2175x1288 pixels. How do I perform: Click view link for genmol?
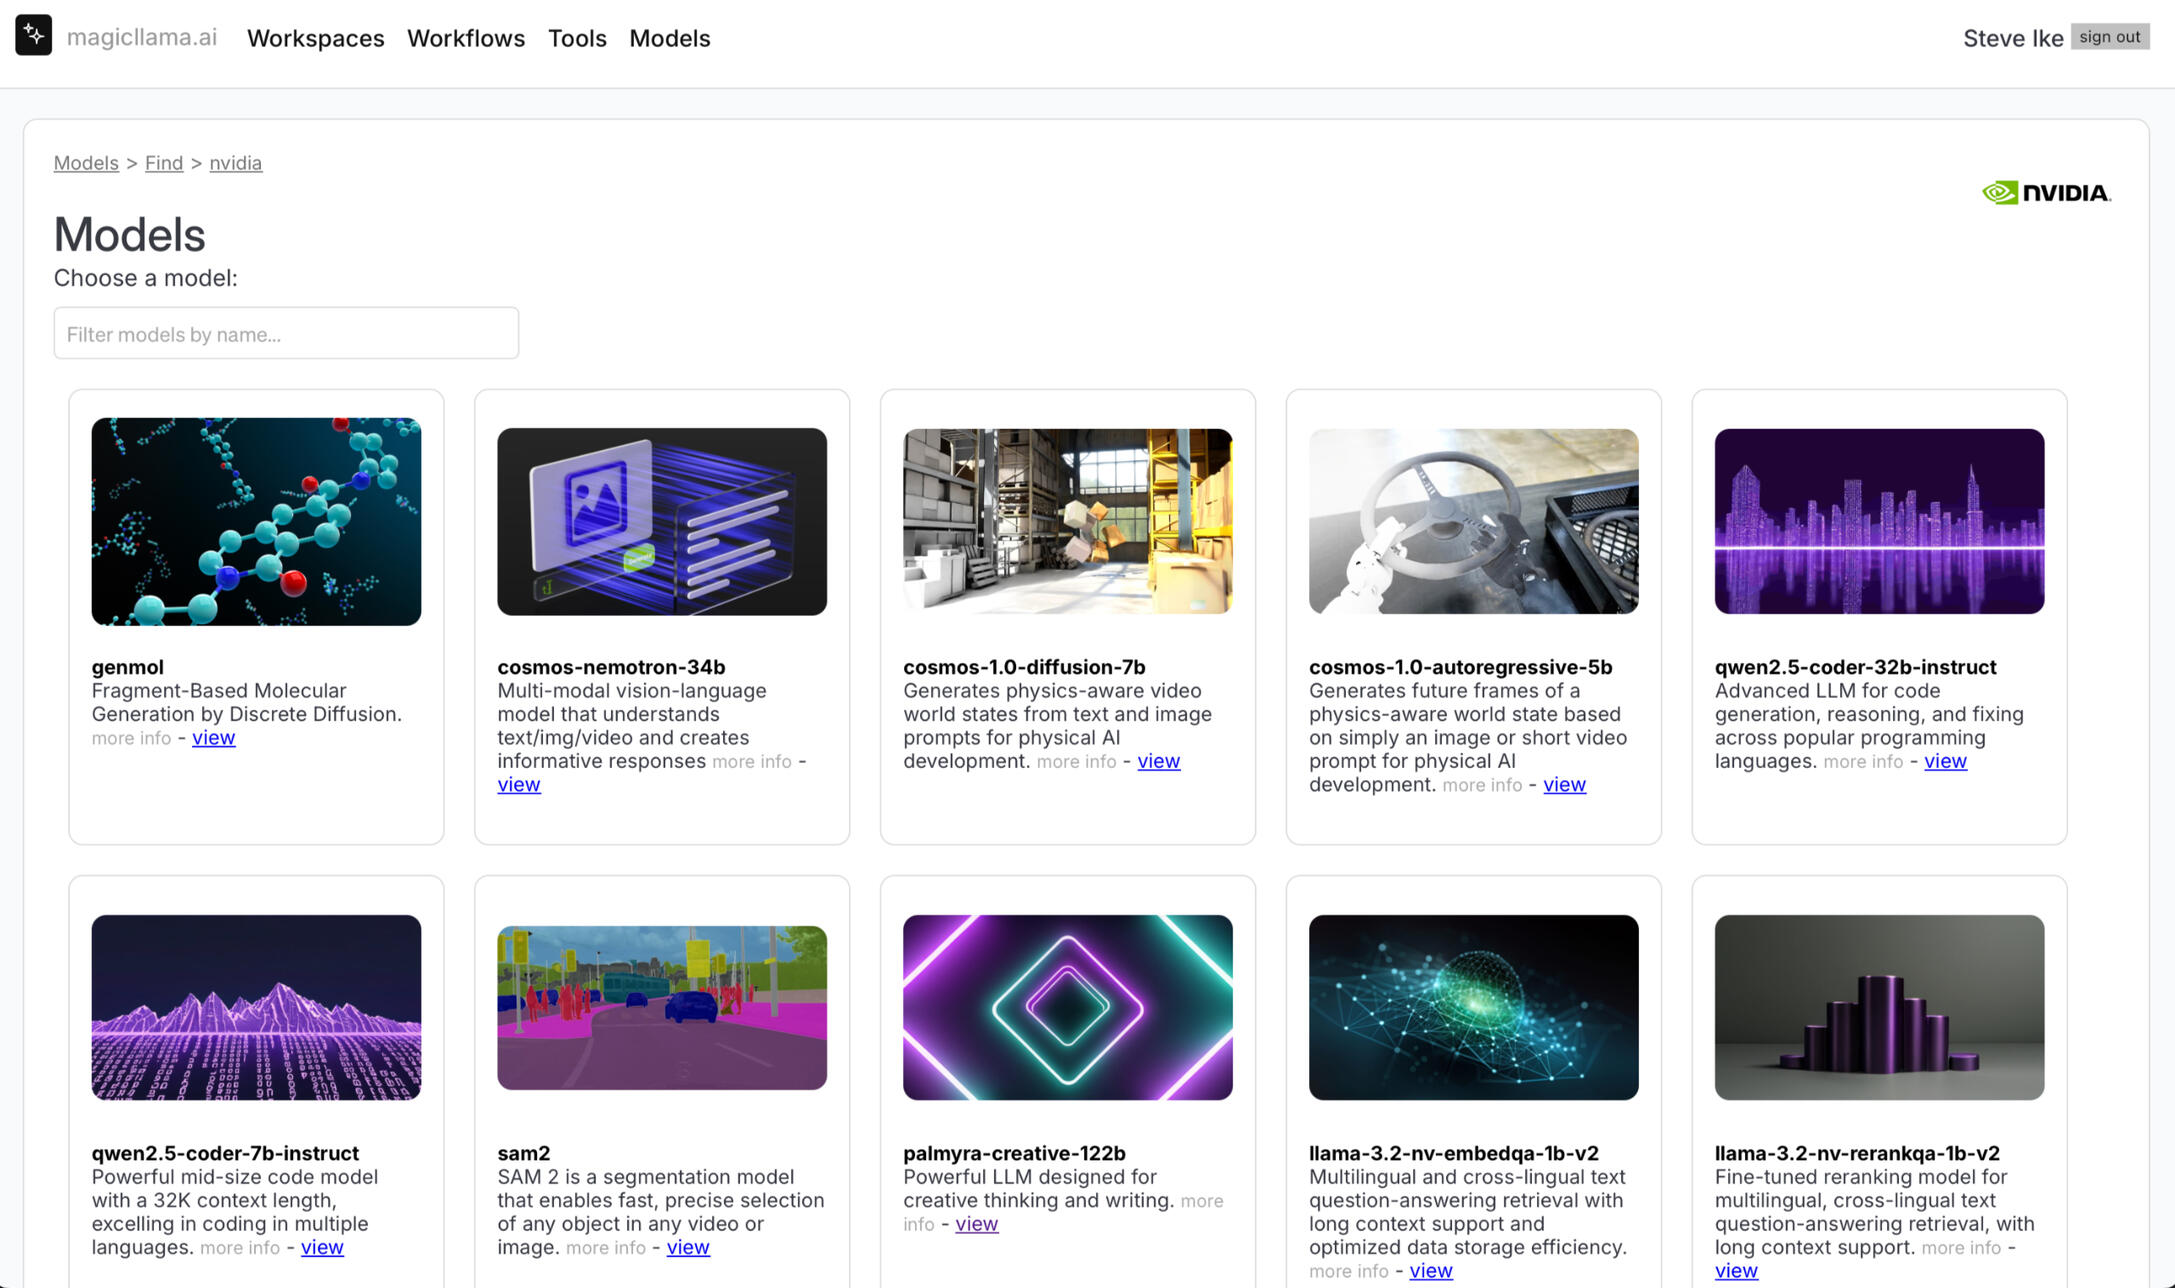click(x=213, y=738)
